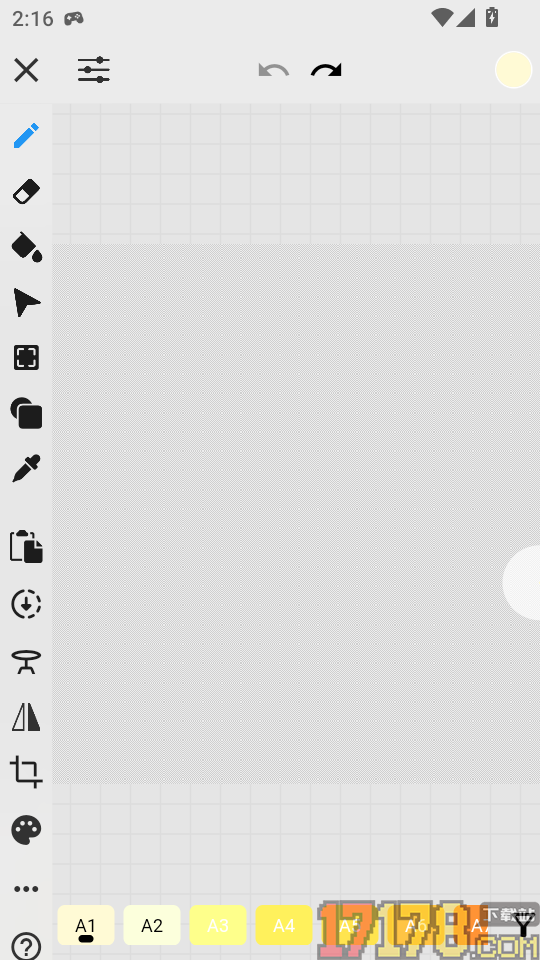Viewport: 540px width, 960px height.
Task: Tap the clipboard paste icon
Action: click(x=26, y=546)
